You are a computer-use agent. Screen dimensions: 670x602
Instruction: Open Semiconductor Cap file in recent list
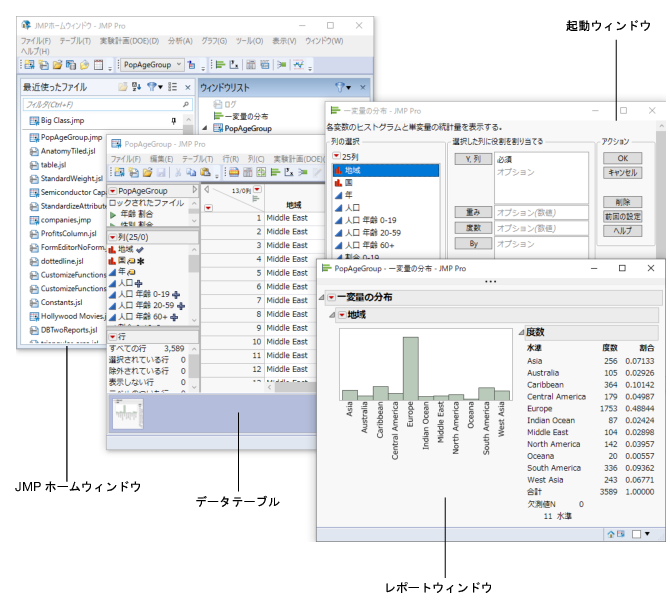pyautogui.click(x=68, y=192)
